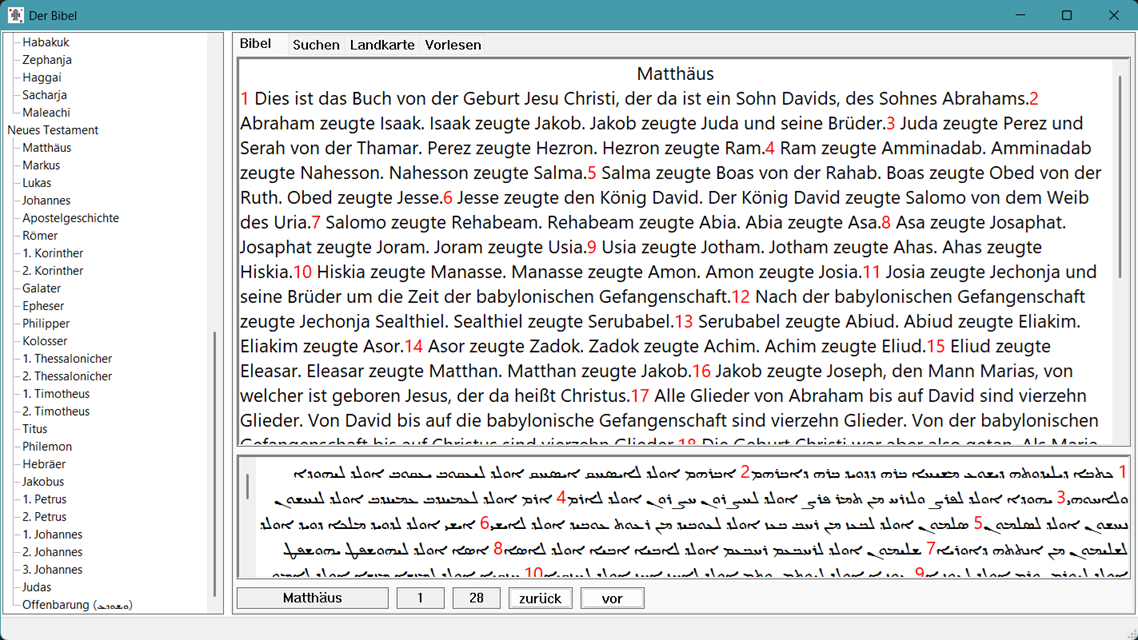Switch to the Vorlesen tab
This screenshot has width=1138, height=640.
pos(453,45)
